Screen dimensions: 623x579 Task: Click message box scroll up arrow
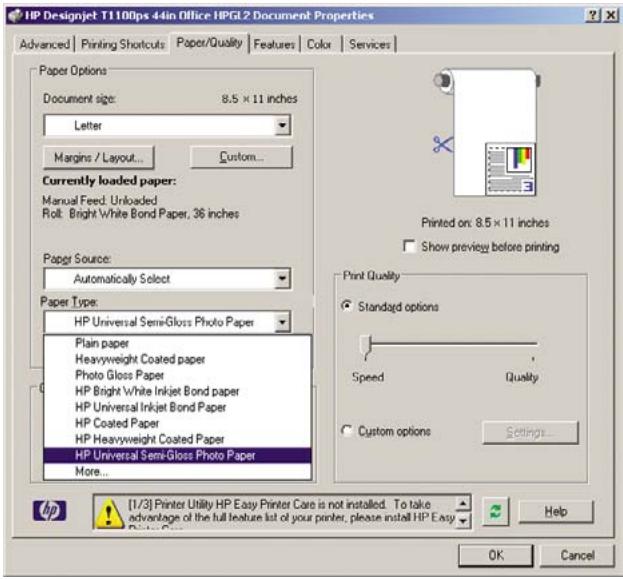click(463, 504)
